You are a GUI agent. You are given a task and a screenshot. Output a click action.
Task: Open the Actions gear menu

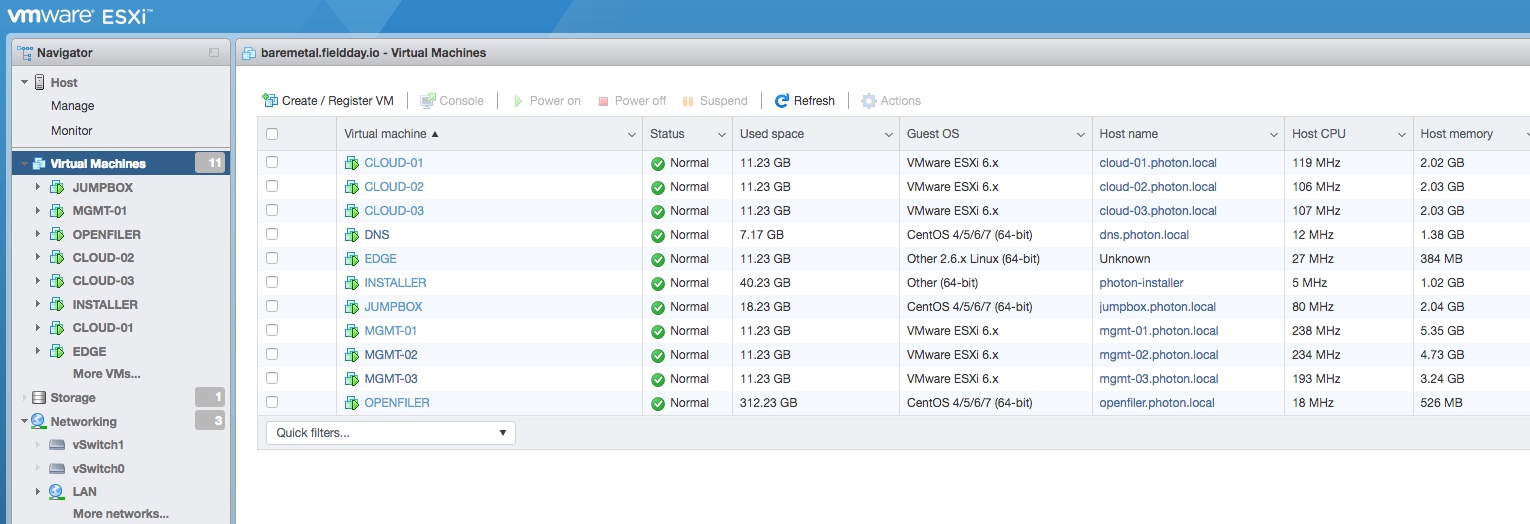pos(891,100)
